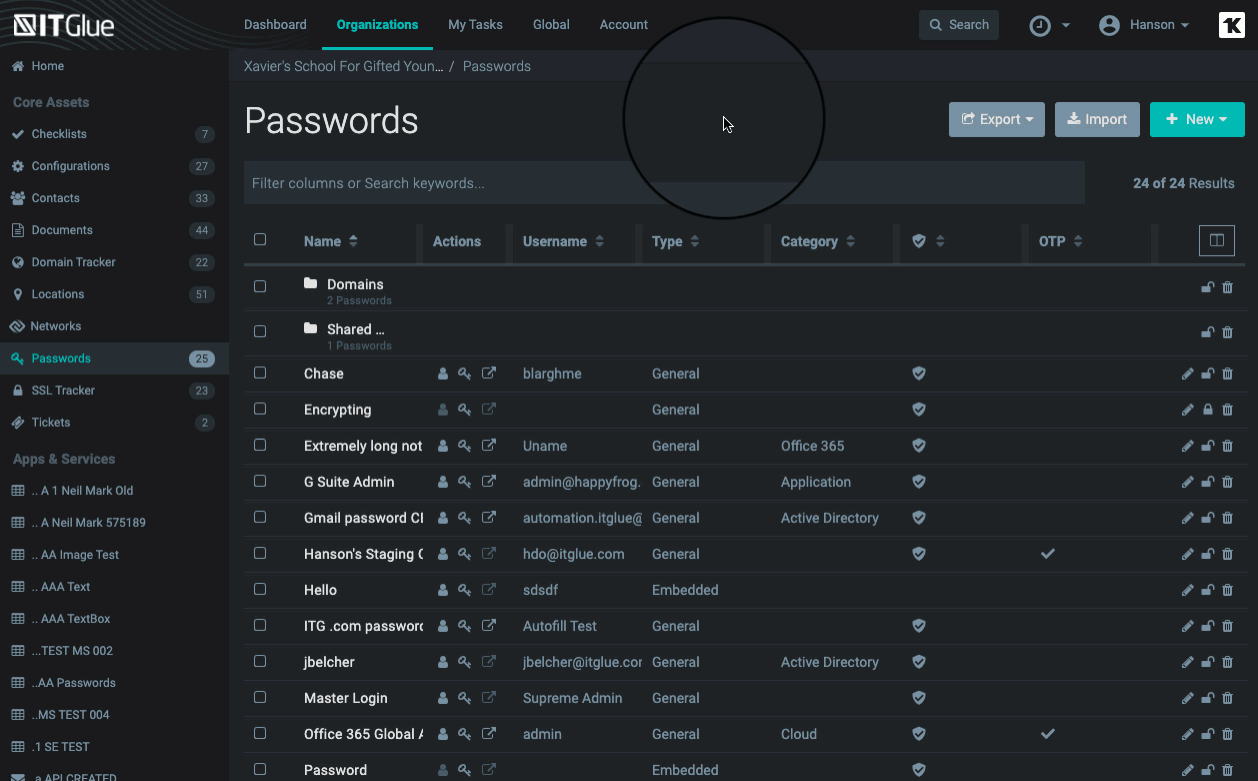Check the G Suite Admin row checkbox

(x=260, y=481)
